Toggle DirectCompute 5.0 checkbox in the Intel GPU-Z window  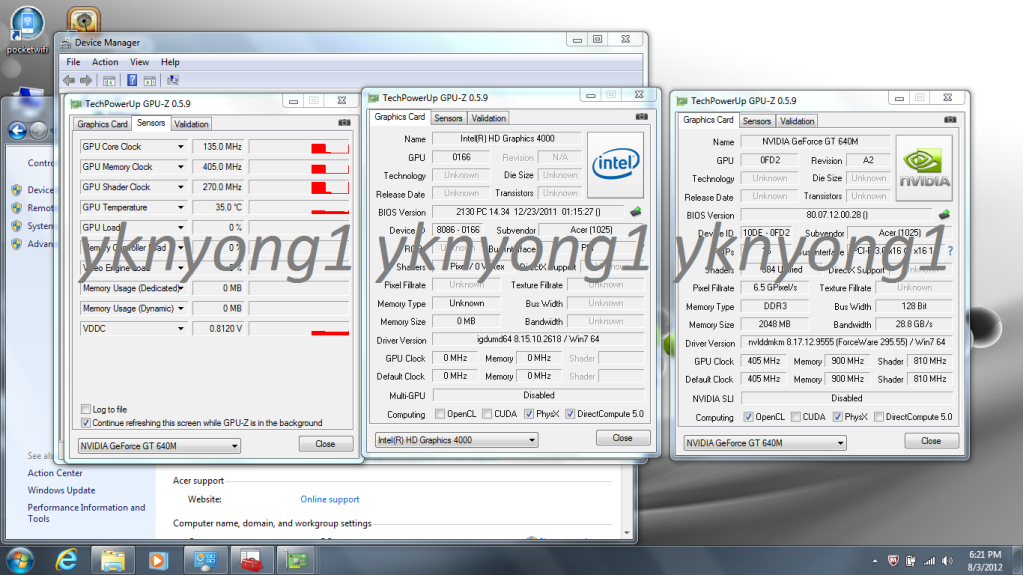pos(570,414)
